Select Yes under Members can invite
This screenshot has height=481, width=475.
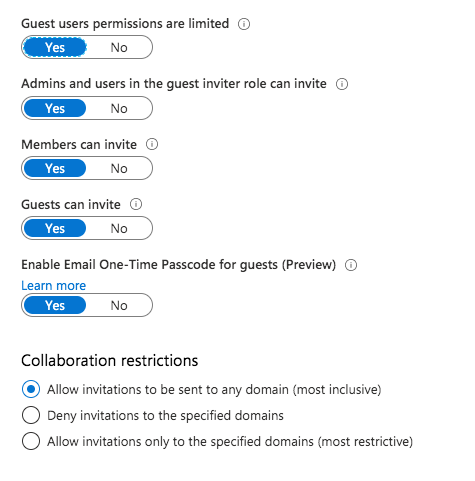(x=55, y=168)
